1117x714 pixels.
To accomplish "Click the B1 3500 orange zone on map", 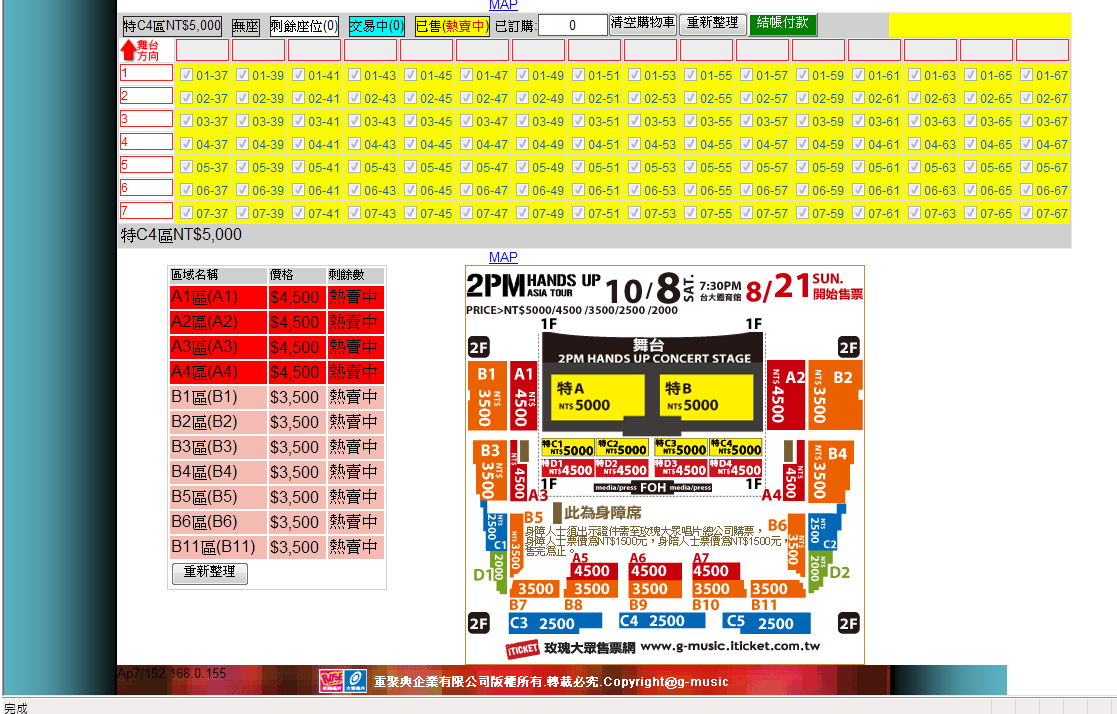I will click(x=487, y=395).
